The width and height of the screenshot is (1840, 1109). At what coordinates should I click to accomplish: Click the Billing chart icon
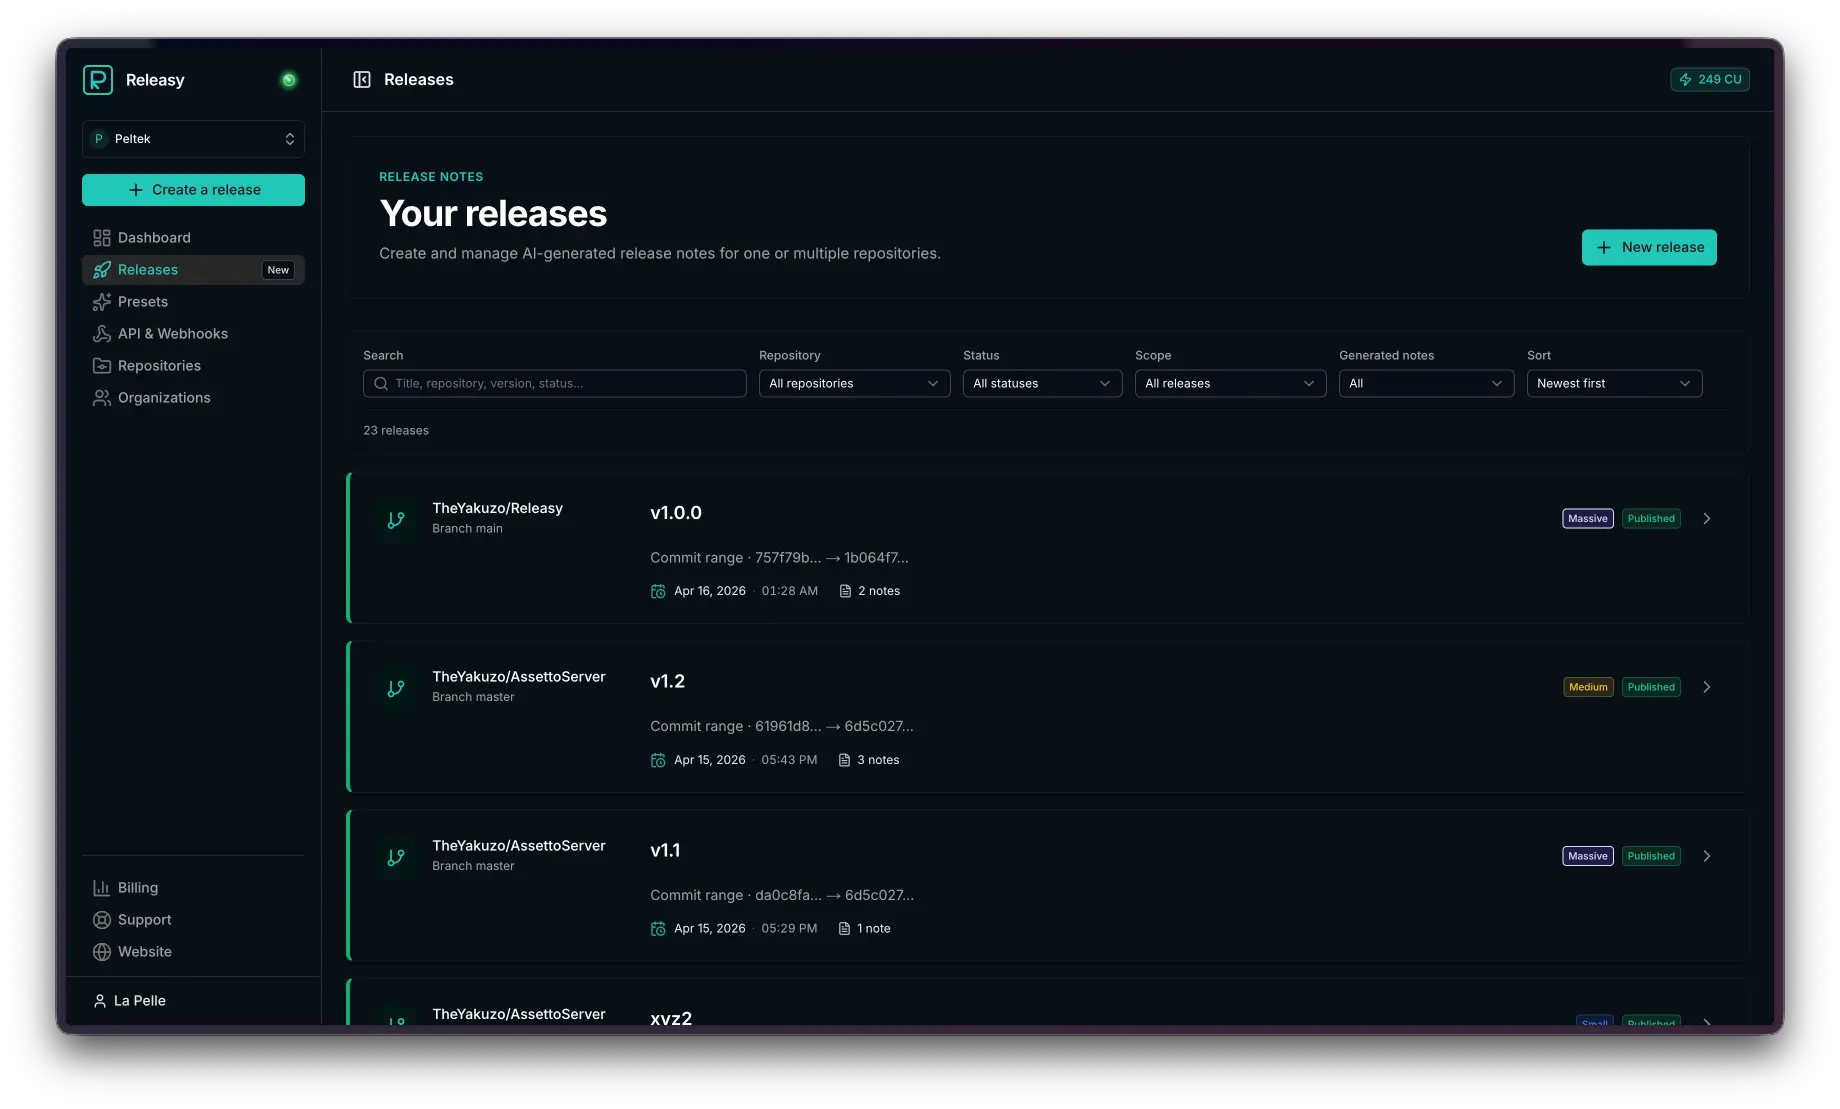[x=102, y=888]
